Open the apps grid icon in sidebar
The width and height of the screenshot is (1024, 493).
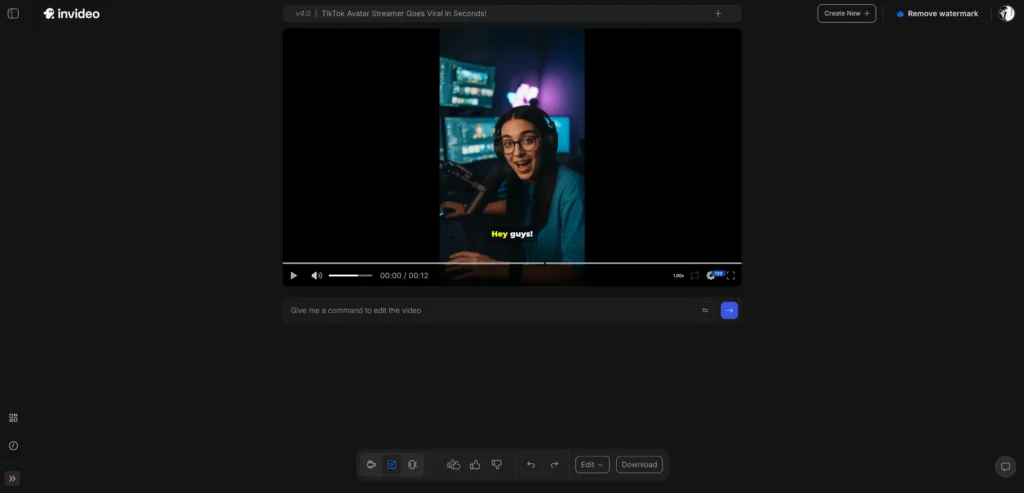tap(13, 418)
